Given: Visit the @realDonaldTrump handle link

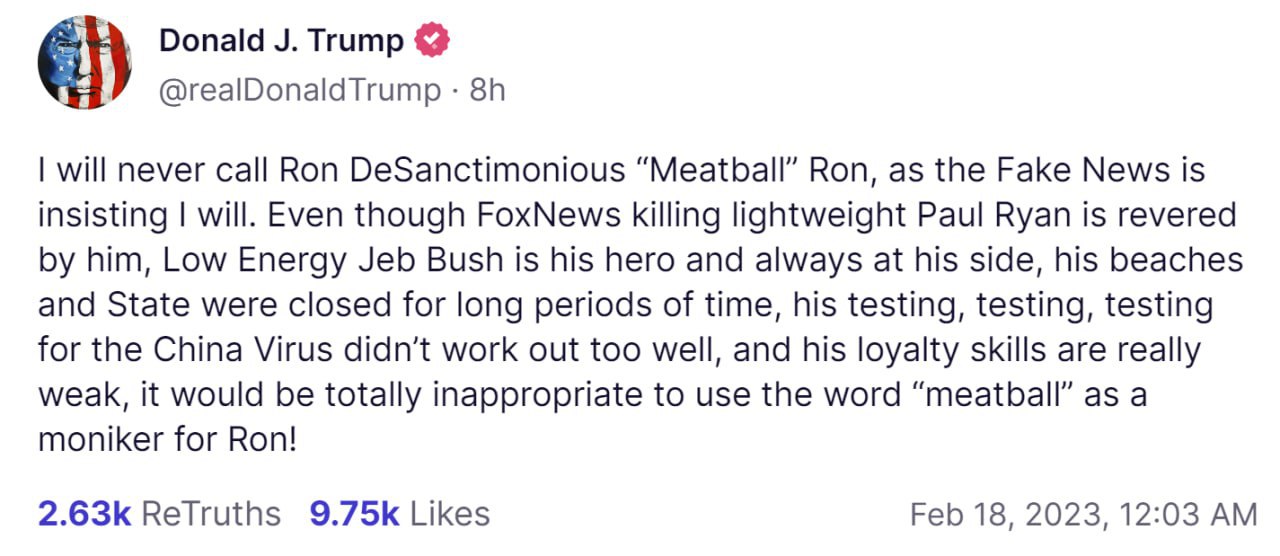Looking at the screenshot, I should (300, 90).
